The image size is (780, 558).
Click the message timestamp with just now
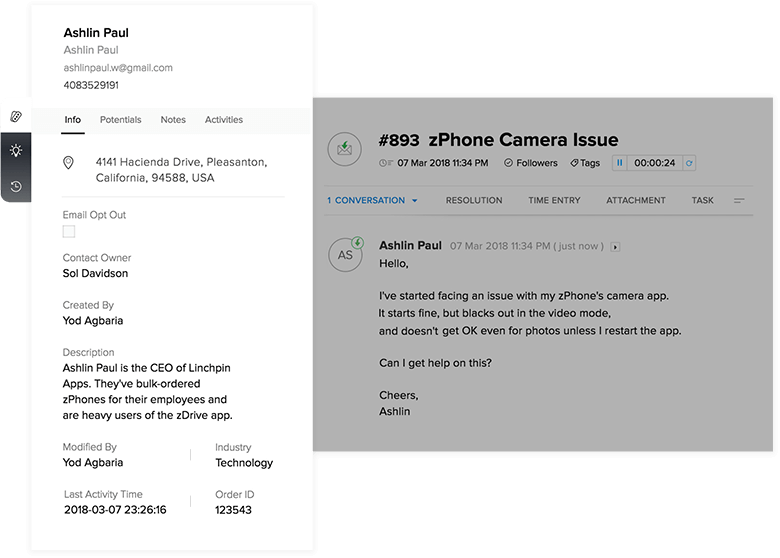pyautogui.click(x=527, y=246)
